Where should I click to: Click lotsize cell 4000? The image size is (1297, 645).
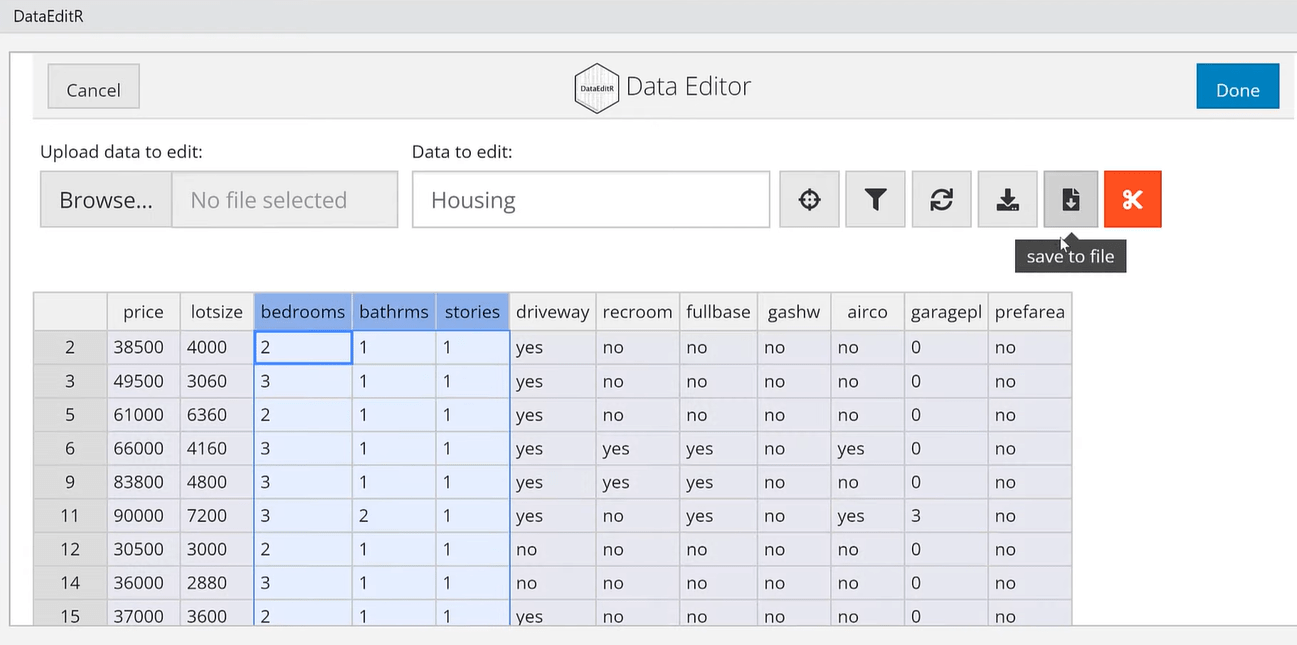pyautogui.click(x=217, y=347)
